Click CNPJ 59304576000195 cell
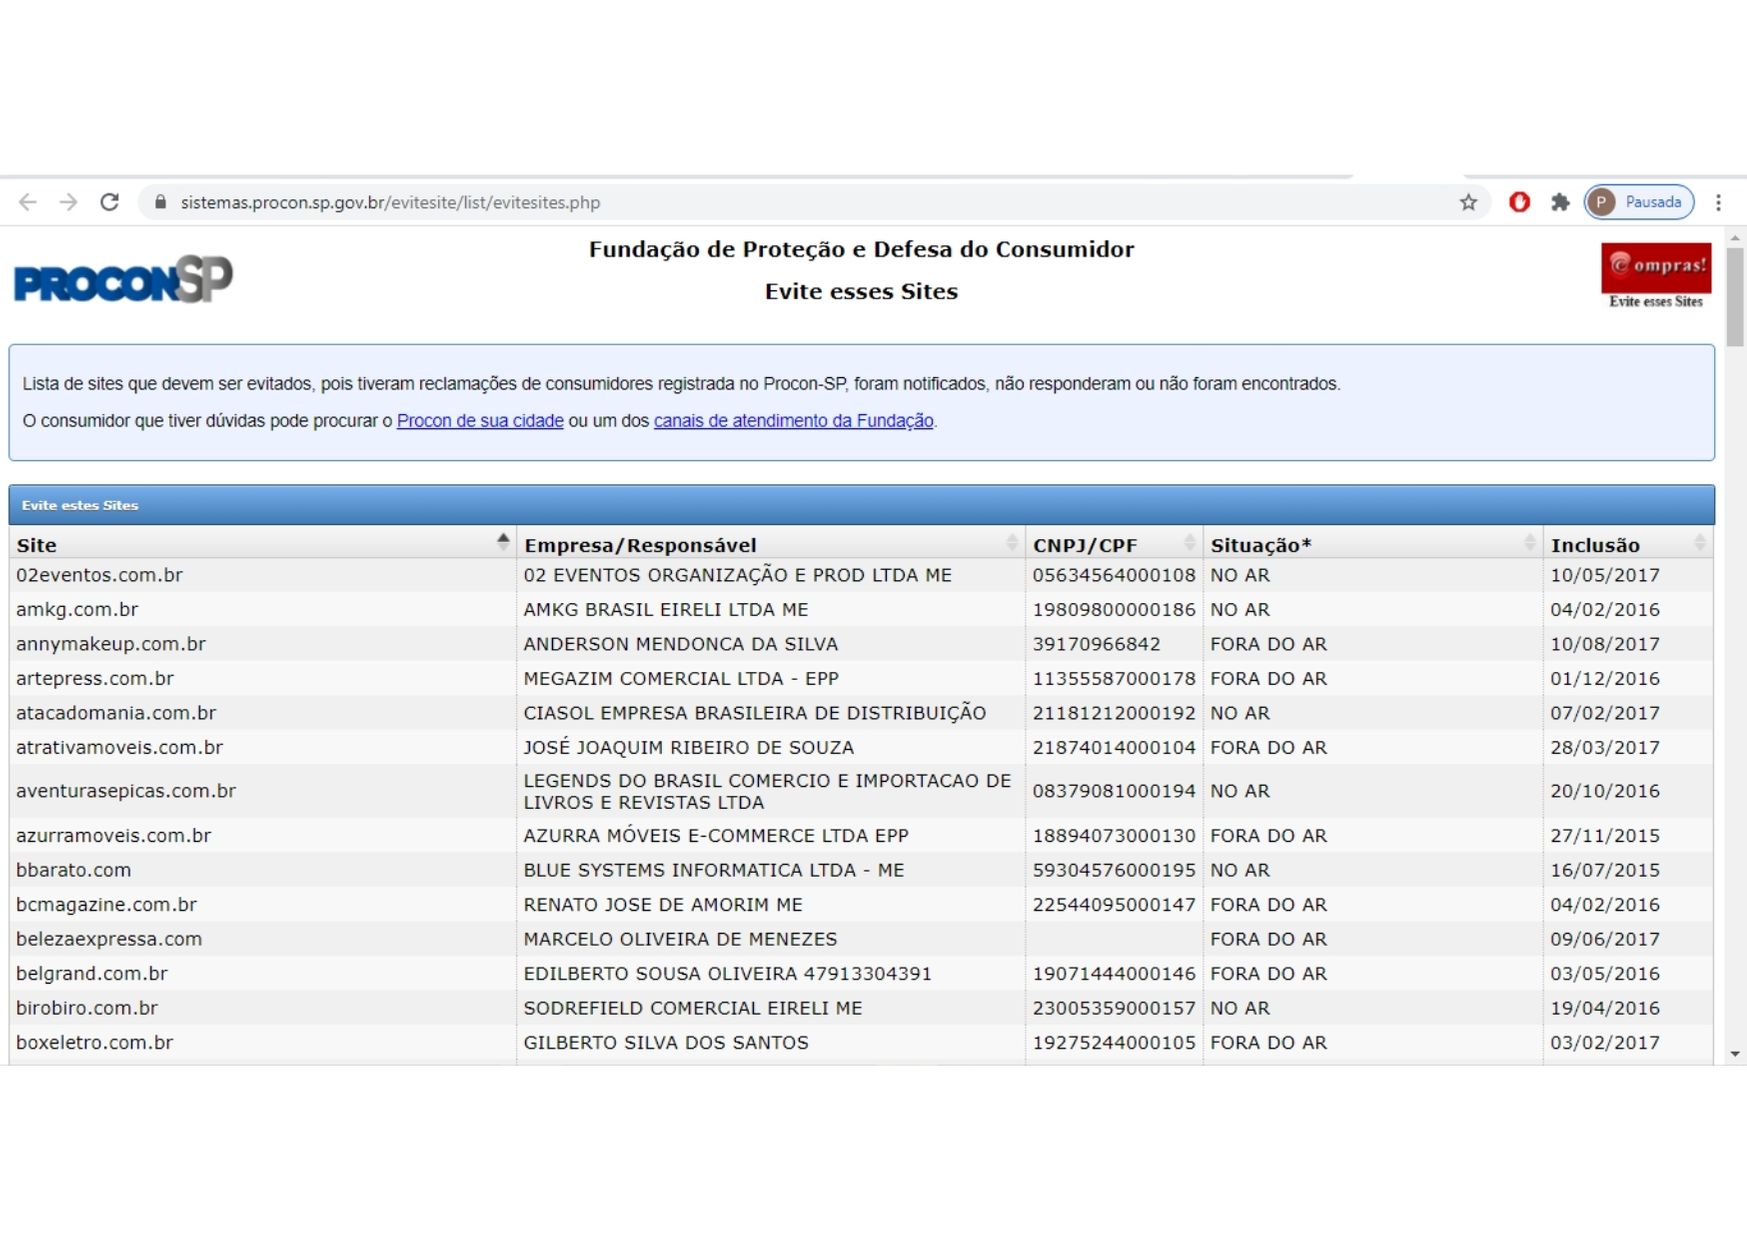This screenshot has width=1747, height=1240. (1114, 870)
